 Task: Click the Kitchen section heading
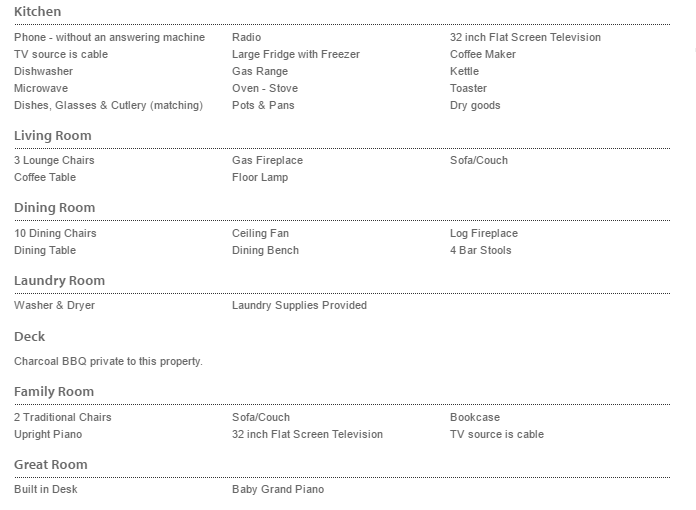(x=37, y=12)
